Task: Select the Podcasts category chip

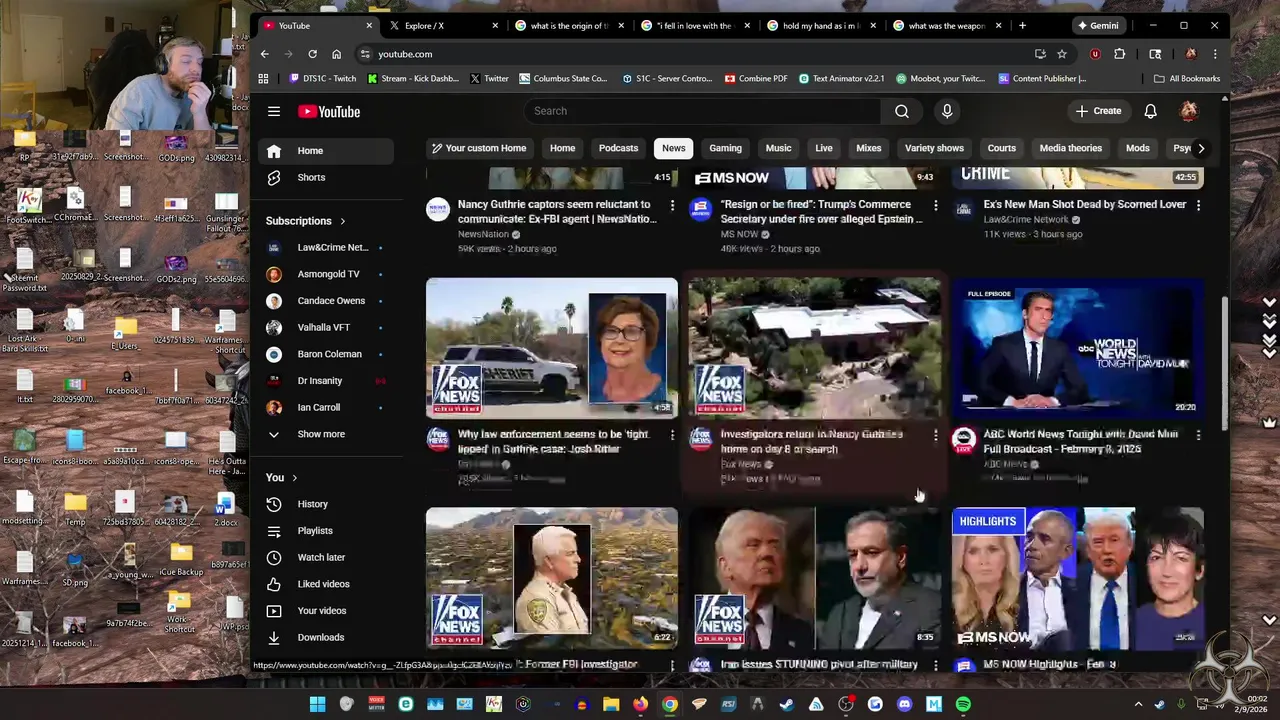Action: [618, 148]
